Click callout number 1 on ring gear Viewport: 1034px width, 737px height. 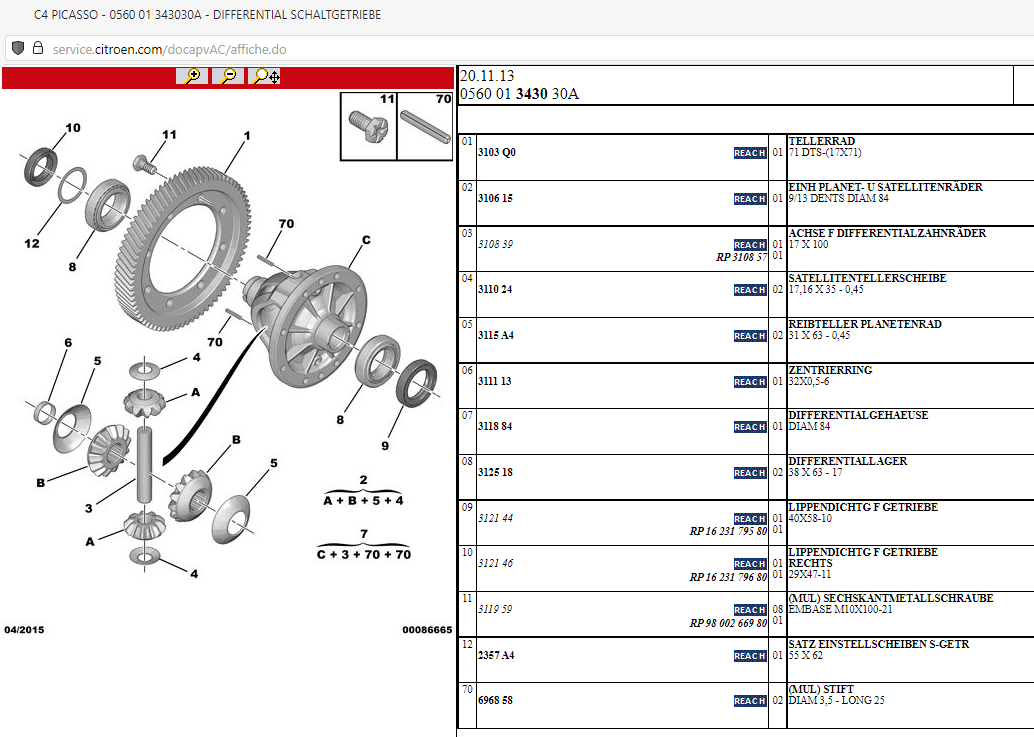[x=247, y=136]
